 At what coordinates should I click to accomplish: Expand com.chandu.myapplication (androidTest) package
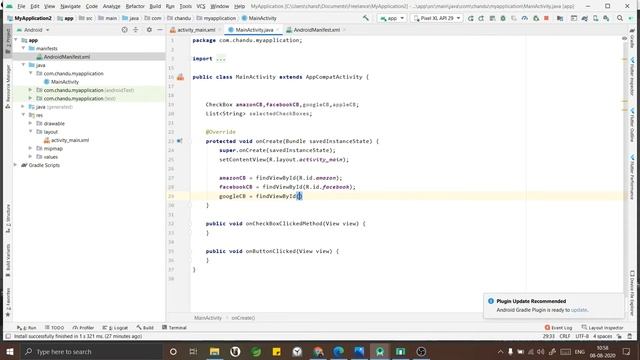pos(30,90)
